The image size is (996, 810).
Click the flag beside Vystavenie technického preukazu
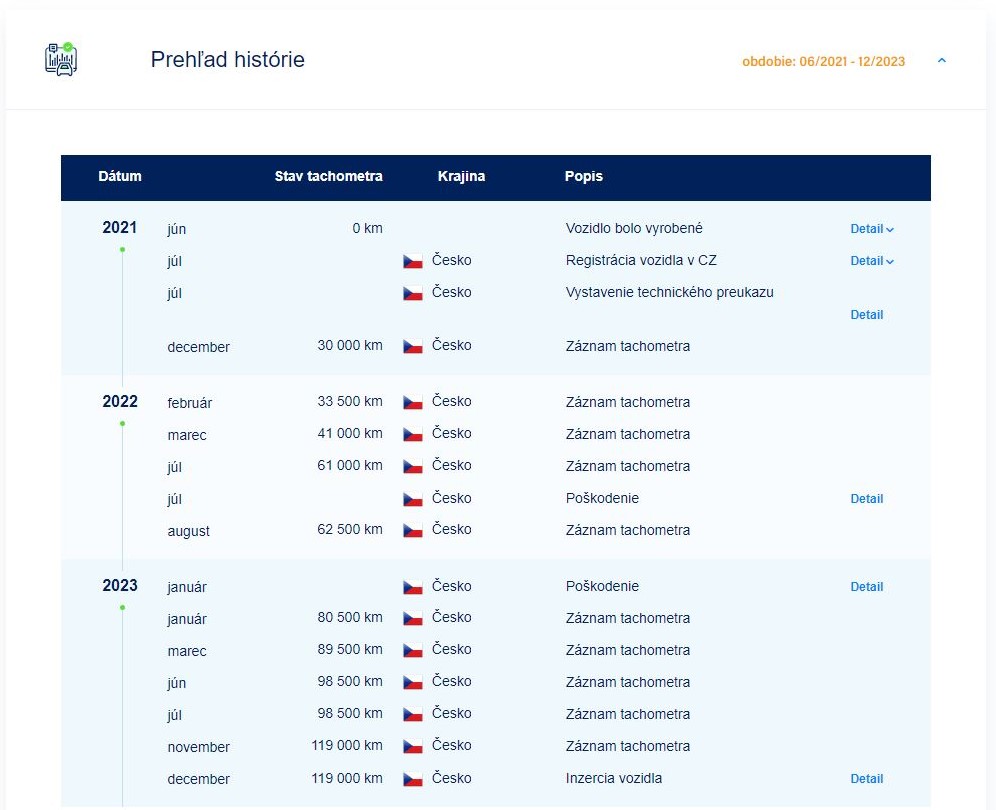[413, 293]
